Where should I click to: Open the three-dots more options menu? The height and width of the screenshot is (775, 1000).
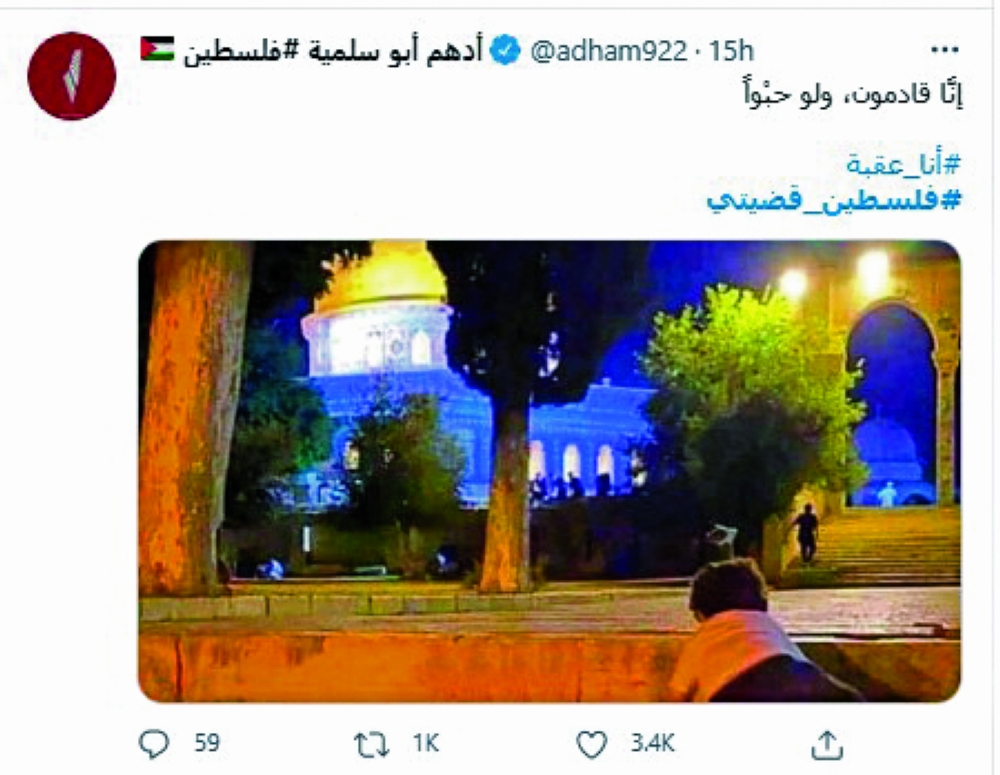pos(945,50)
